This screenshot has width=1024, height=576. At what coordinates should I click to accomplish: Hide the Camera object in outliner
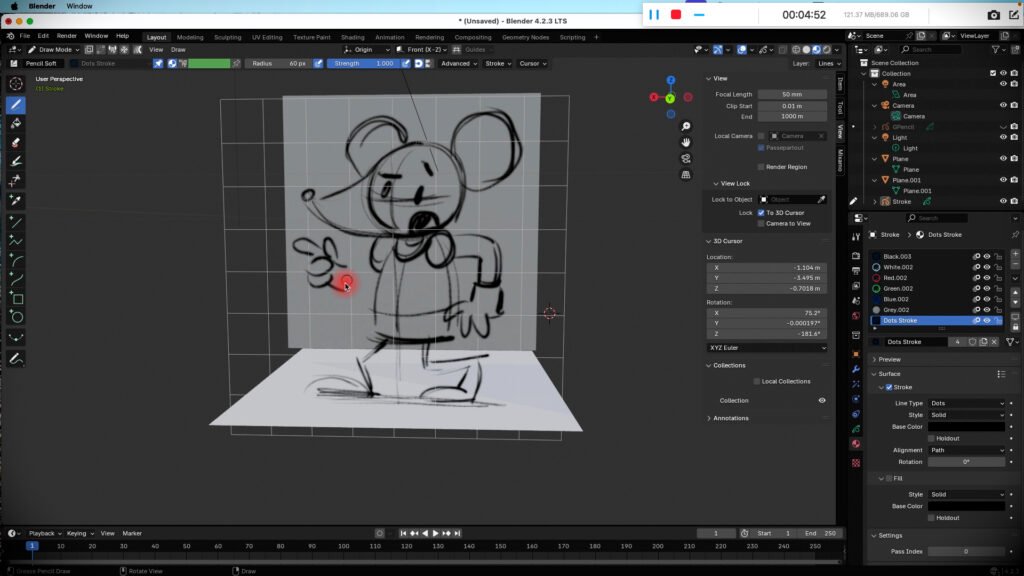[1003, 105]
